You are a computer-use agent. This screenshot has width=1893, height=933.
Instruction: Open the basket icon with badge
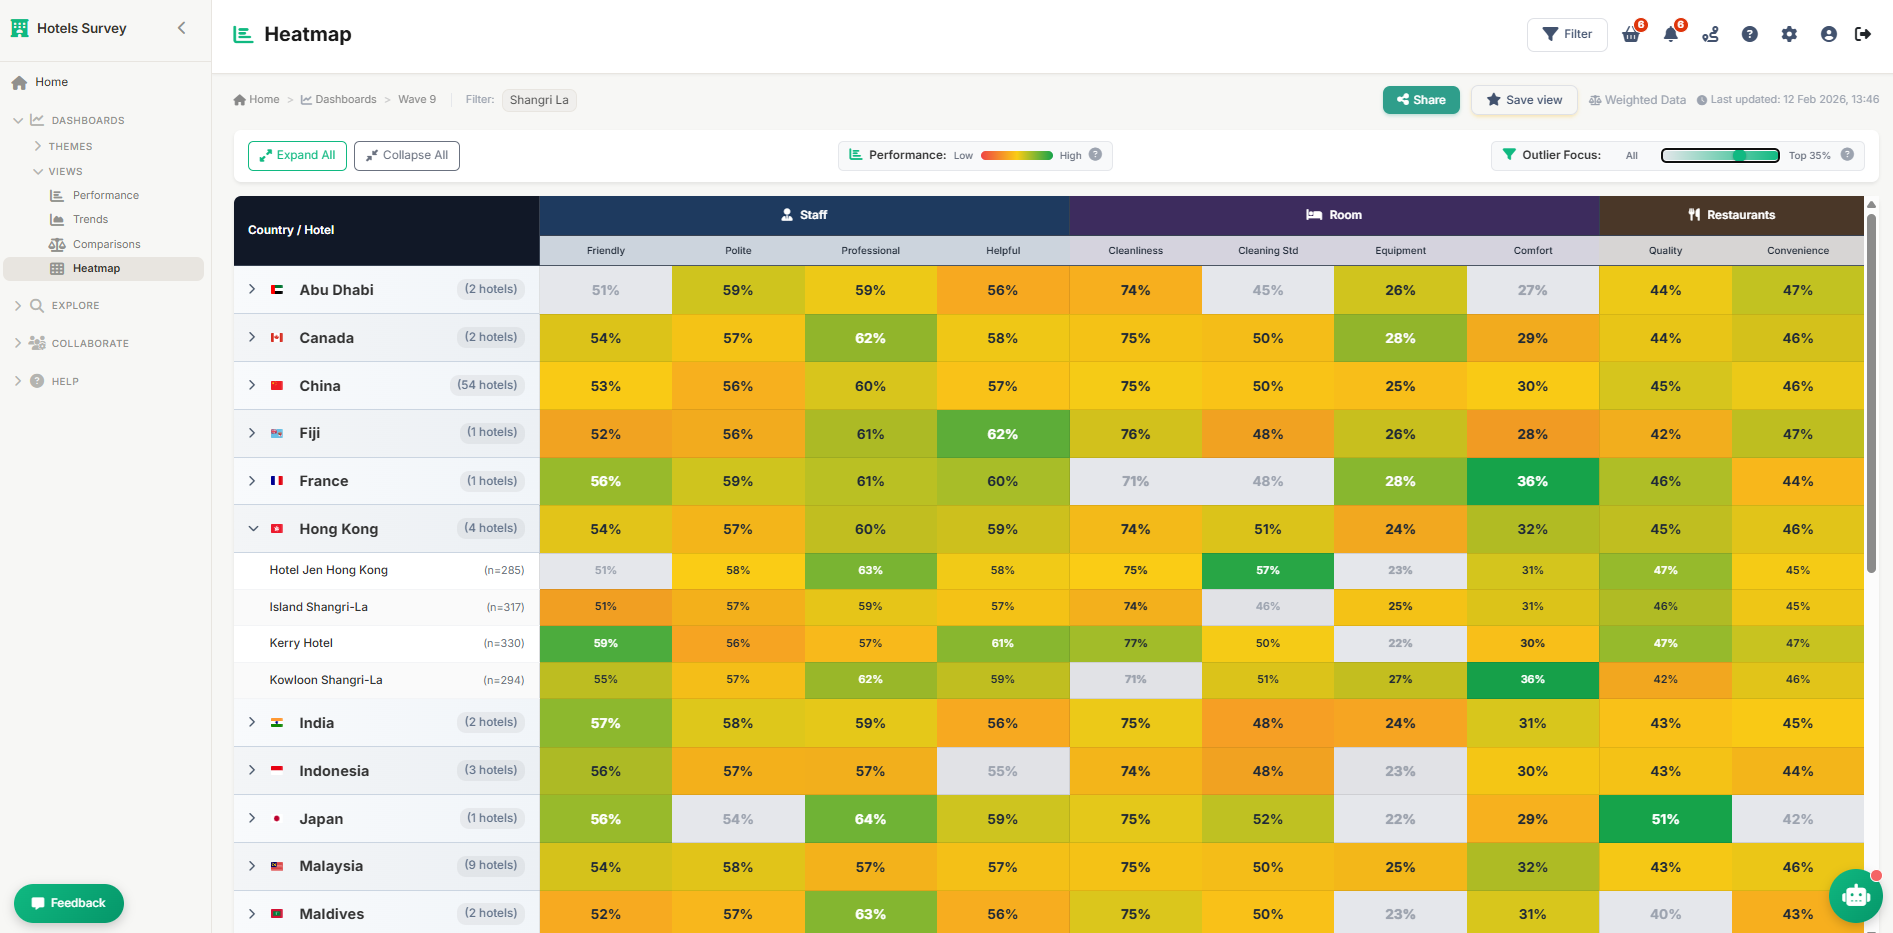pyautogui.click(x=1630, y=33)
